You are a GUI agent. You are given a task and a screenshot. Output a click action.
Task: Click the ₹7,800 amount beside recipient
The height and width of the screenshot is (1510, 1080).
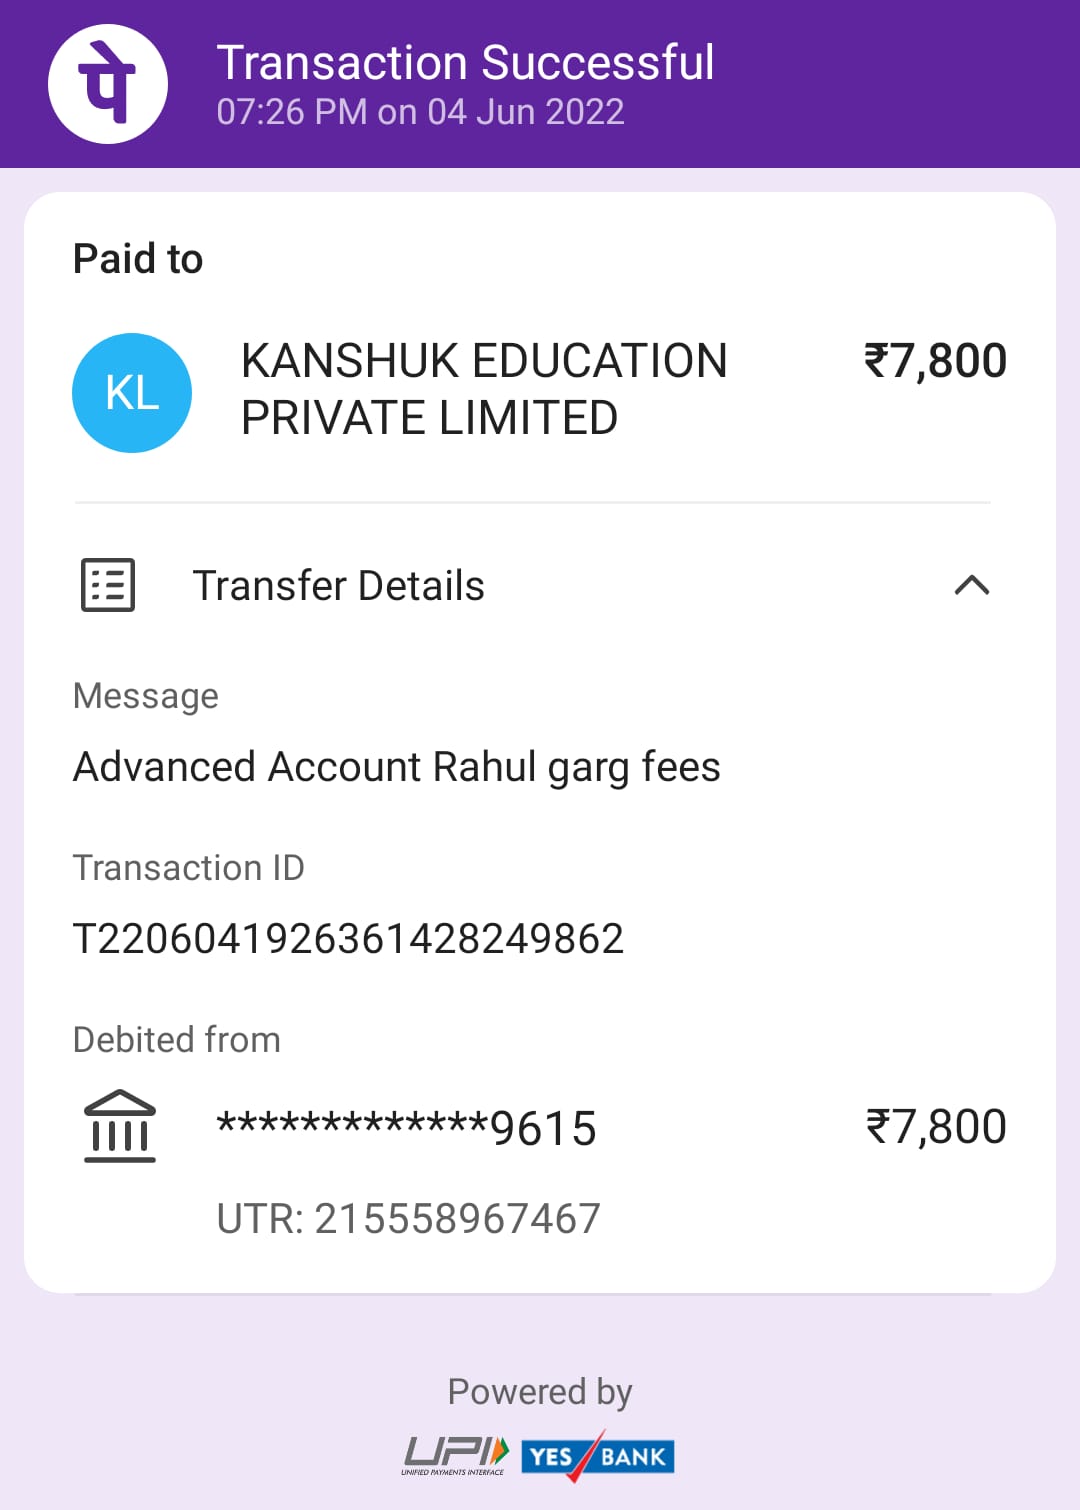pyautogui.click(x=935, y=361)
